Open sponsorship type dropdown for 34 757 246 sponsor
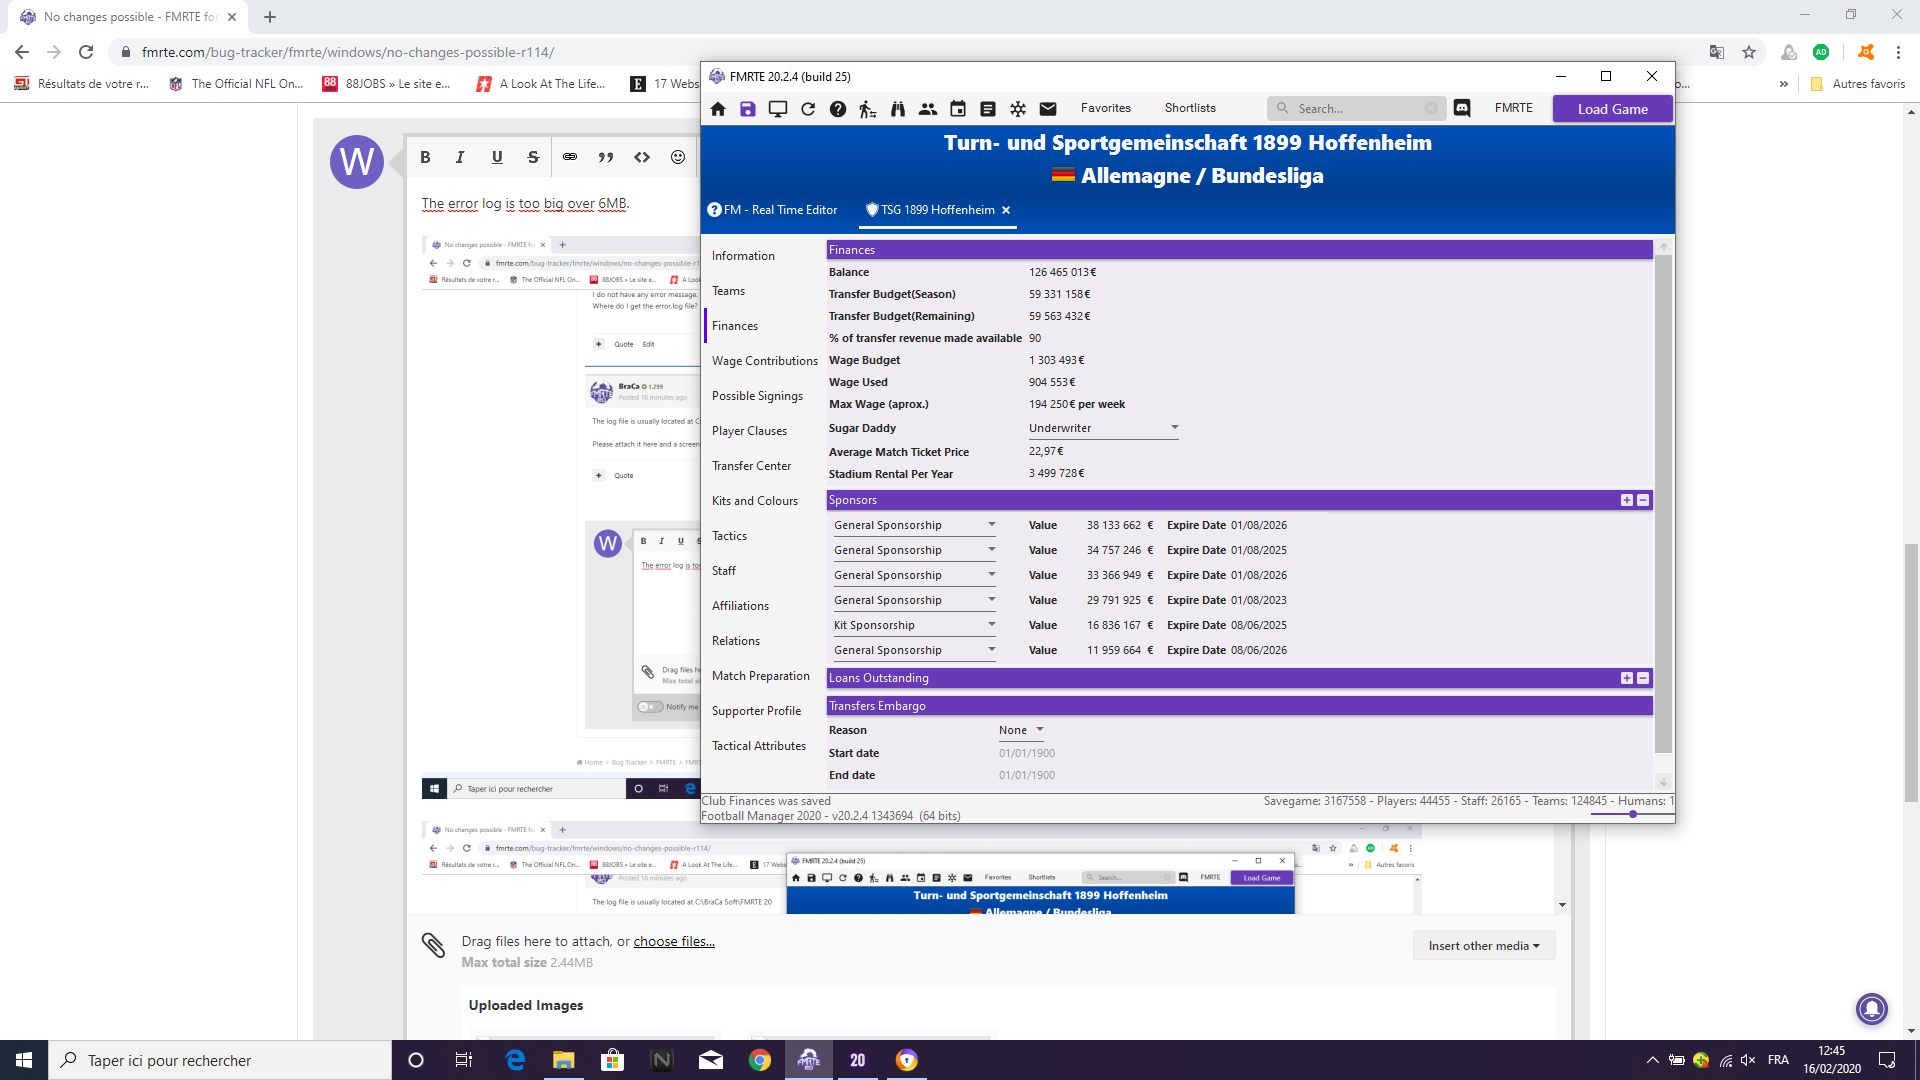The width and height of the screenshot is (1920, 1080). 914,550
